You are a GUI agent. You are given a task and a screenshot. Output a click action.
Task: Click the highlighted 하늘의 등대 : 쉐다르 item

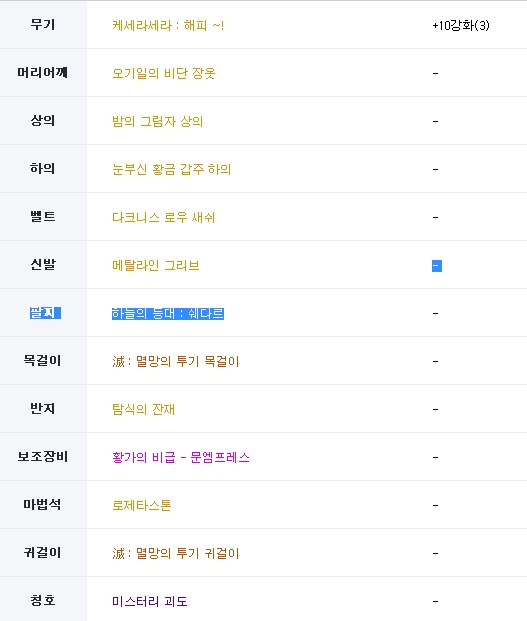168,314
